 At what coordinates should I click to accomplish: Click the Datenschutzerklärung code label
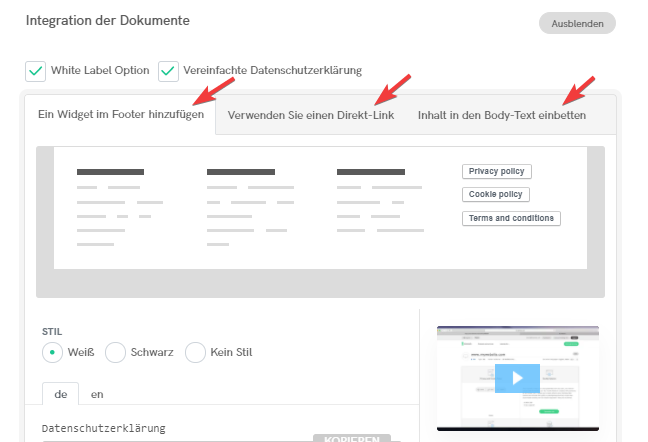[x=103, y=428]
